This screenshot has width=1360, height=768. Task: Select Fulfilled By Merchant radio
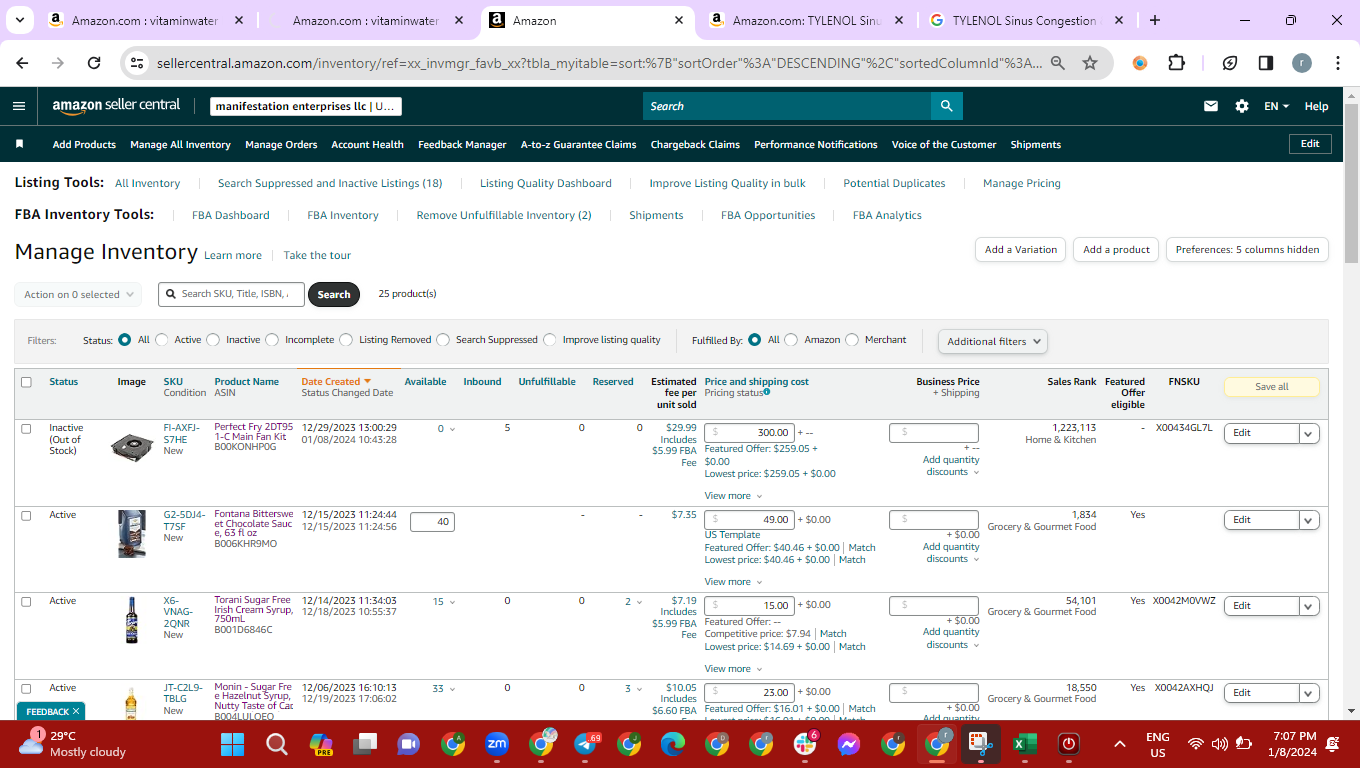(x=852, y=340)
